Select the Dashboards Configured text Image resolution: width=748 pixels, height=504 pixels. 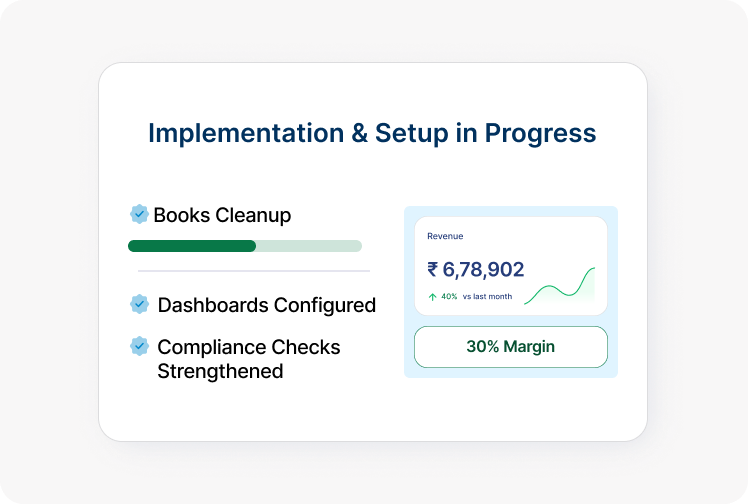tap(266, 305)
